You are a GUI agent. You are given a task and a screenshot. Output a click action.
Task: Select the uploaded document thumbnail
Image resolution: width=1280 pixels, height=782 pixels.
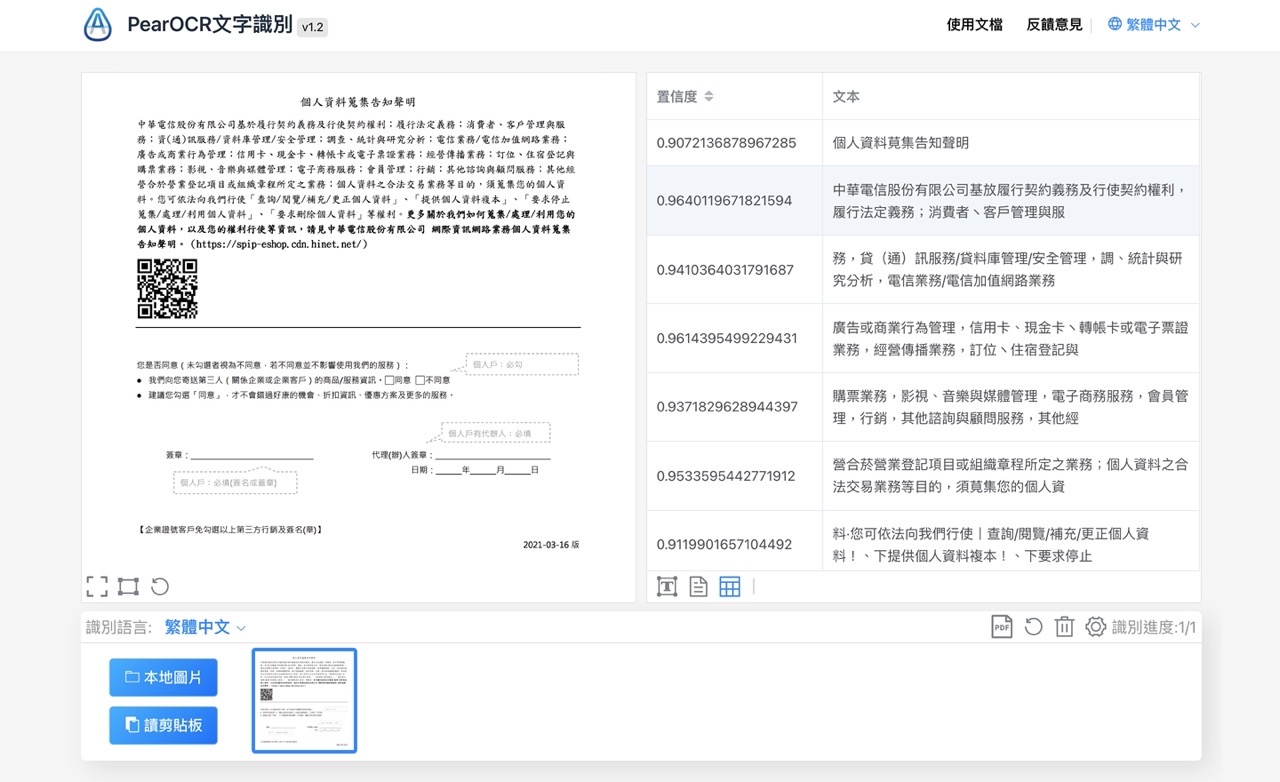(305, 700)
